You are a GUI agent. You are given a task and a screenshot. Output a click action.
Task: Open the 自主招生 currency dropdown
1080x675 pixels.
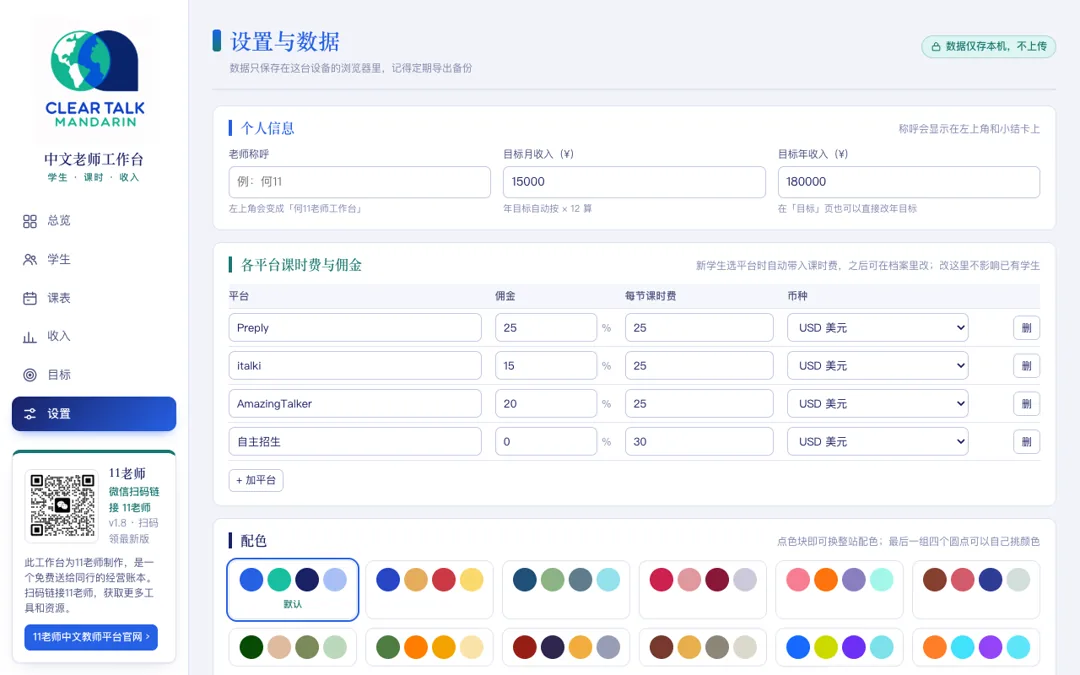pos(878,442)
